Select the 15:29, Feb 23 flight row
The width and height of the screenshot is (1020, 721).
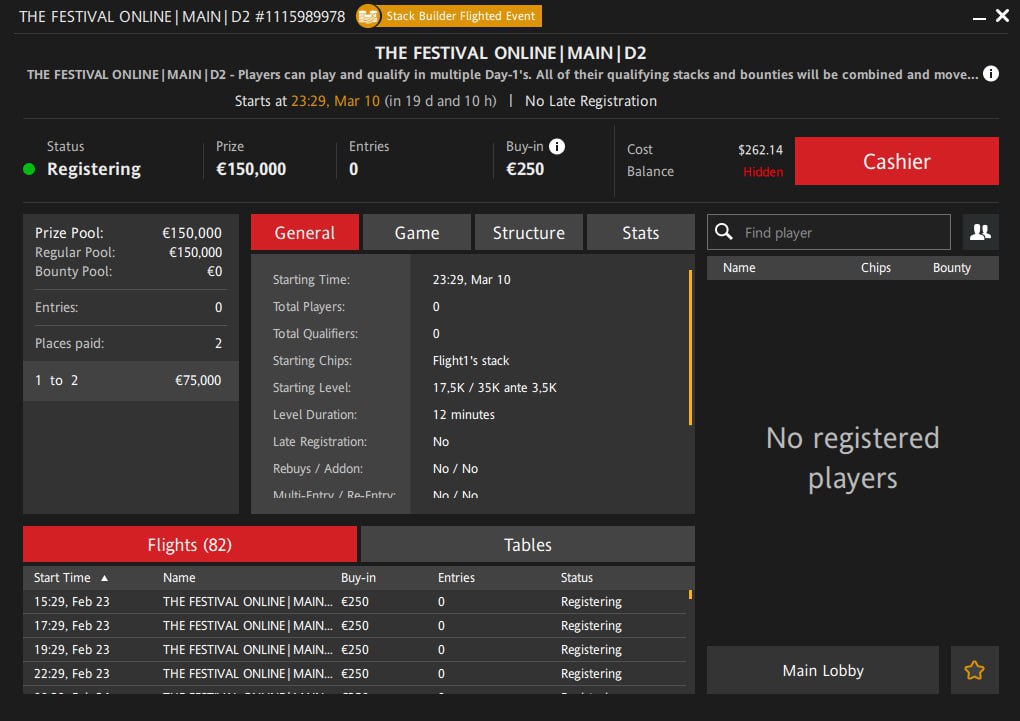(355, 601)
